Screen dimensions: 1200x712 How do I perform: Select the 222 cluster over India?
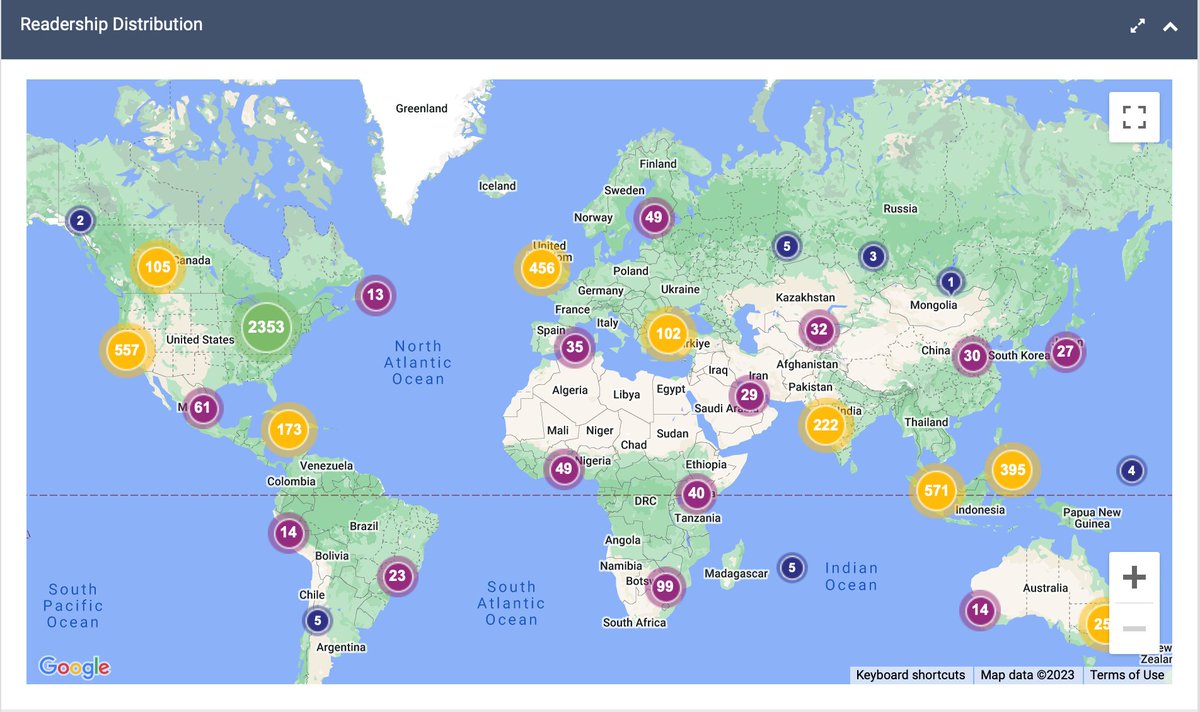825,425
